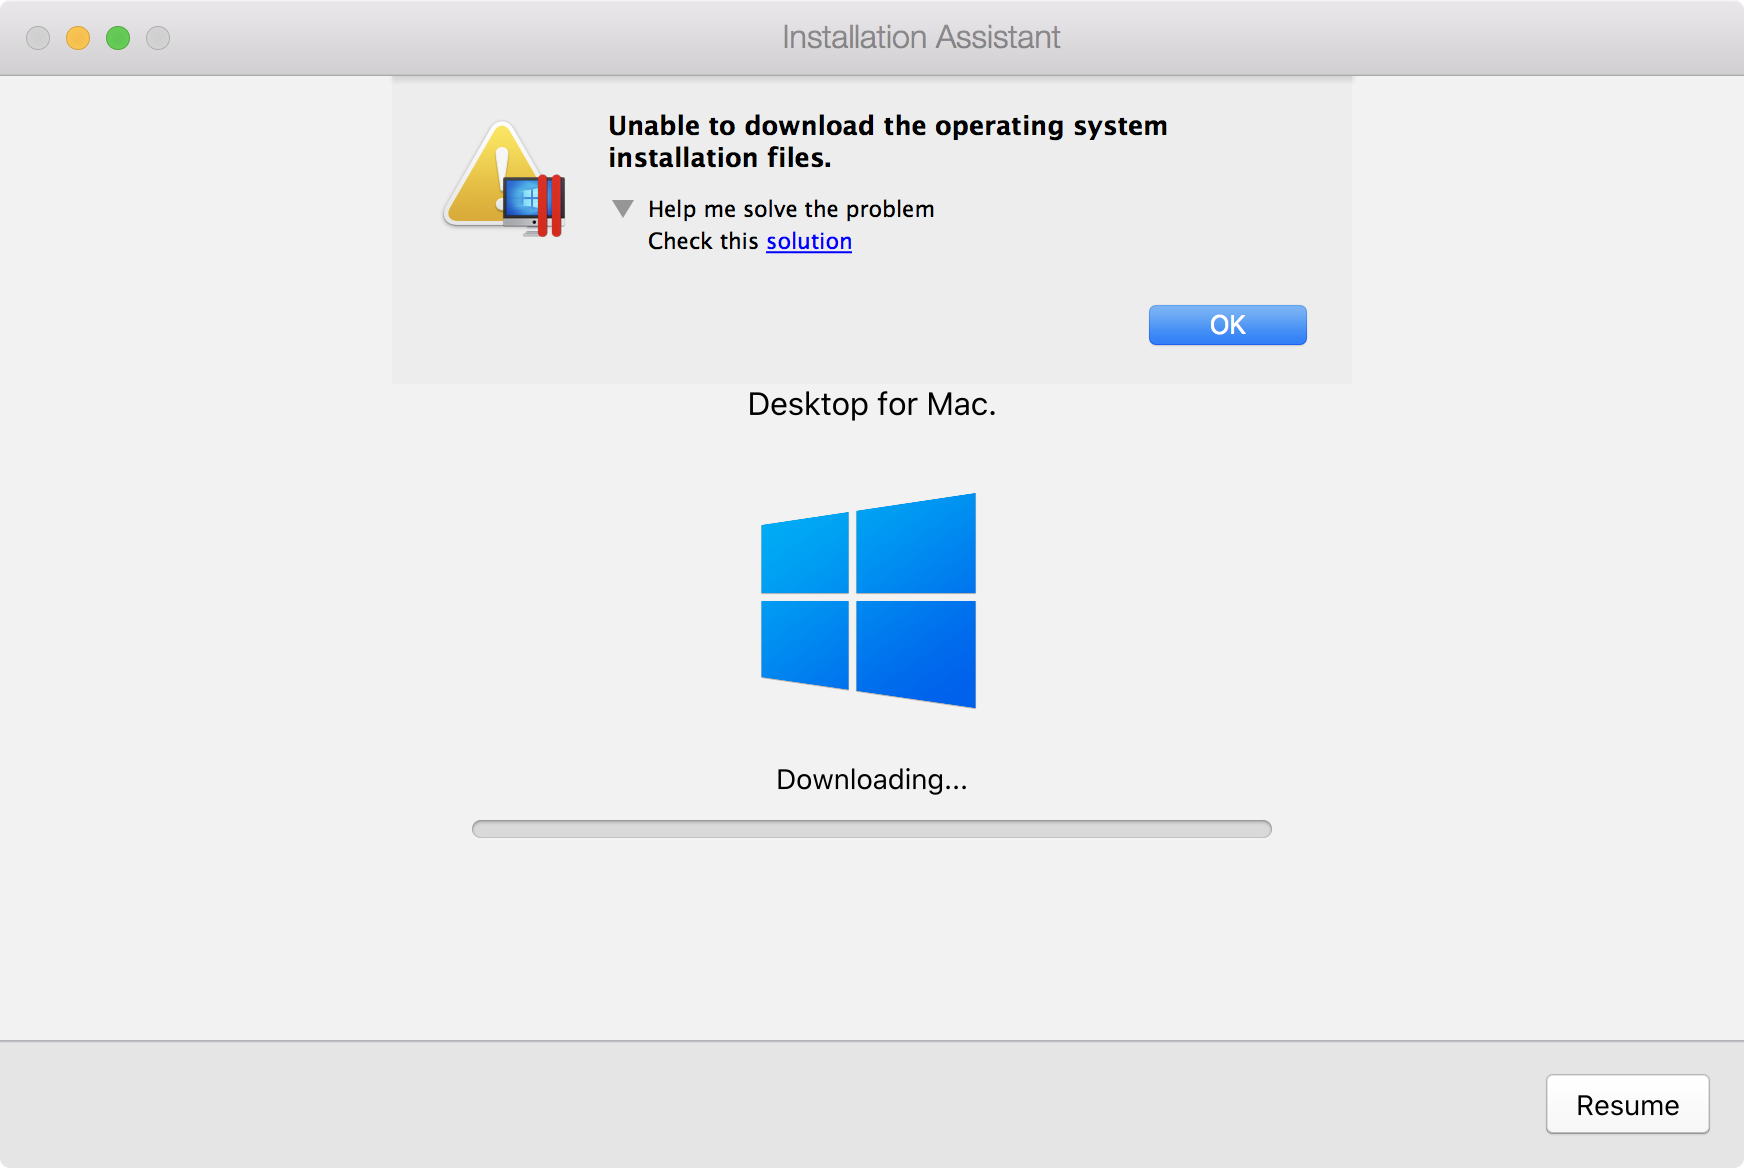Maximize the window with the green button
The height and width of the screenshot is (1168, 1744).
[x=118, y=38]
